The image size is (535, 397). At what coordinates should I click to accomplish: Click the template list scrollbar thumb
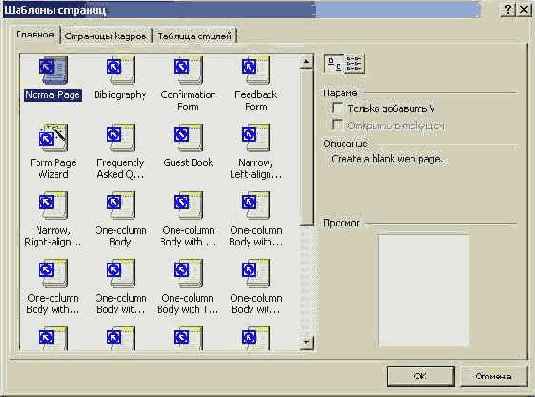pyautogui.click(x=306, y=147)
